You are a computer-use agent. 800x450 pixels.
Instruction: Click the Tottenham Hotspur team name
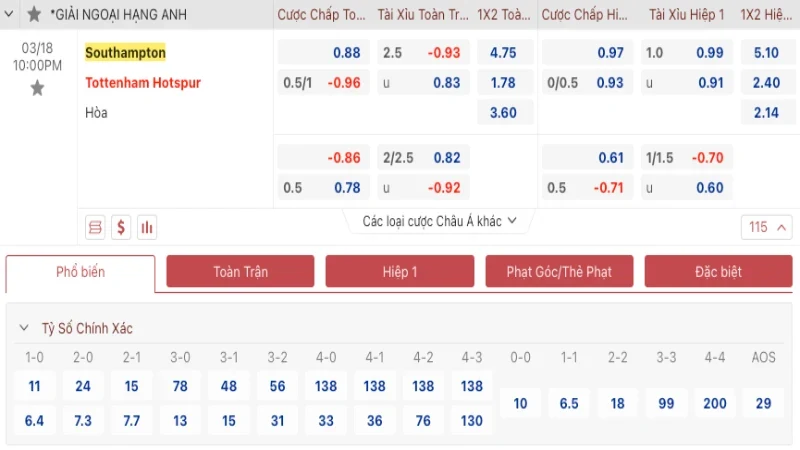tap(143, 83)
